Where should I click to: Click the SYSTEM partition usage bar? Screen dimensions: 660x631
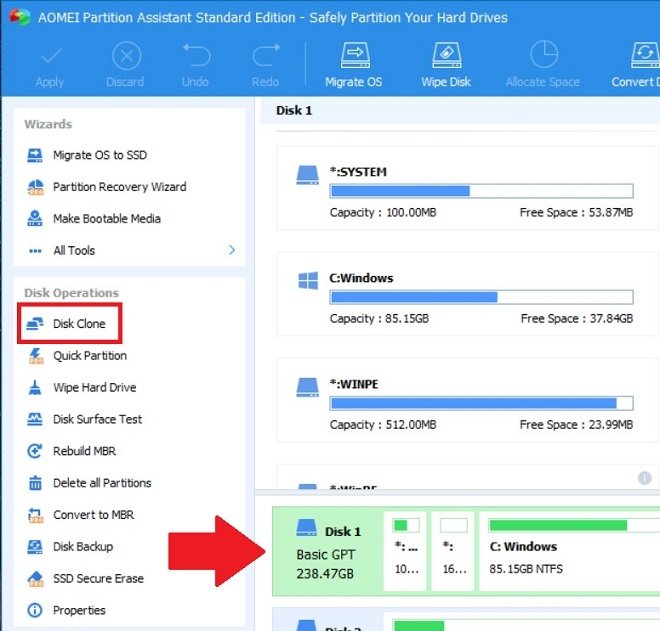[x=481, y=191]
